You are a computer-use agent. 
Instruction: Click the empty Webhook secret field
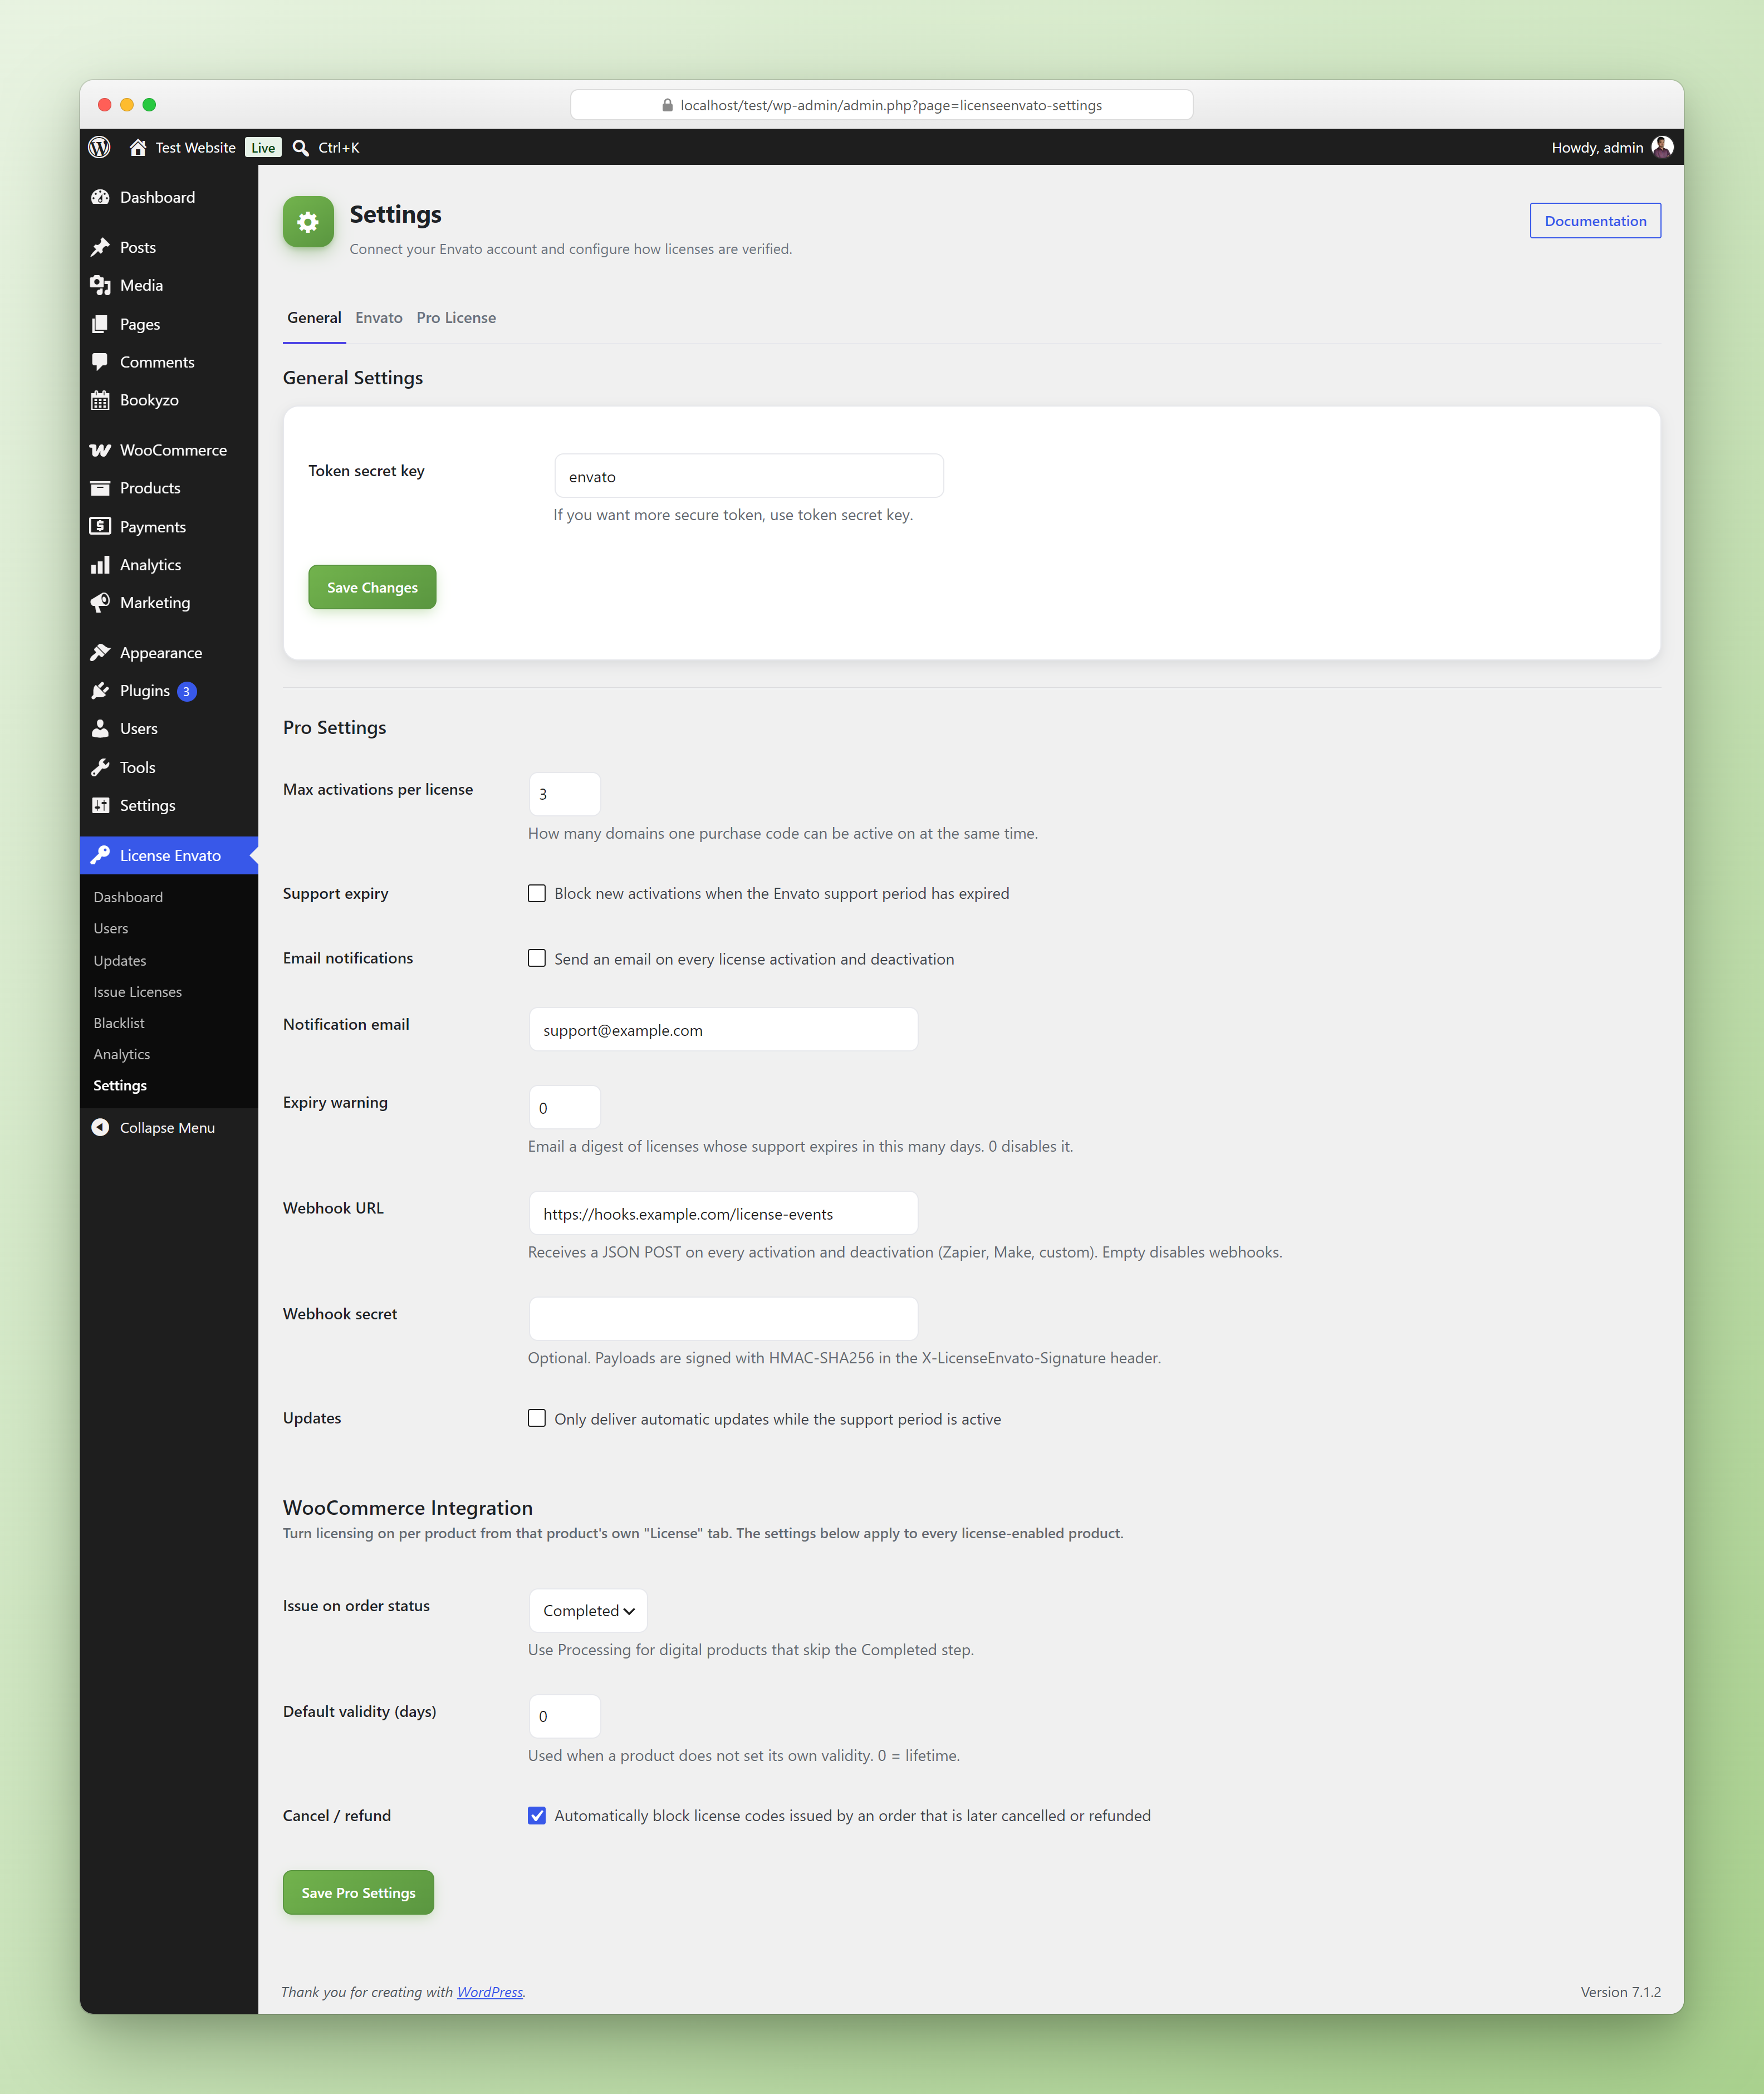click(723, 1319)
